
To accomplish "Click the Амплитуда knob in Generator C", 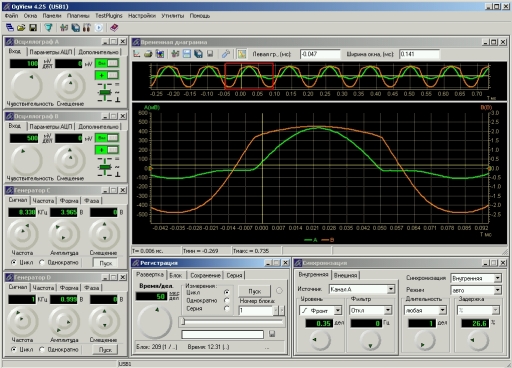I will point(64,234).
